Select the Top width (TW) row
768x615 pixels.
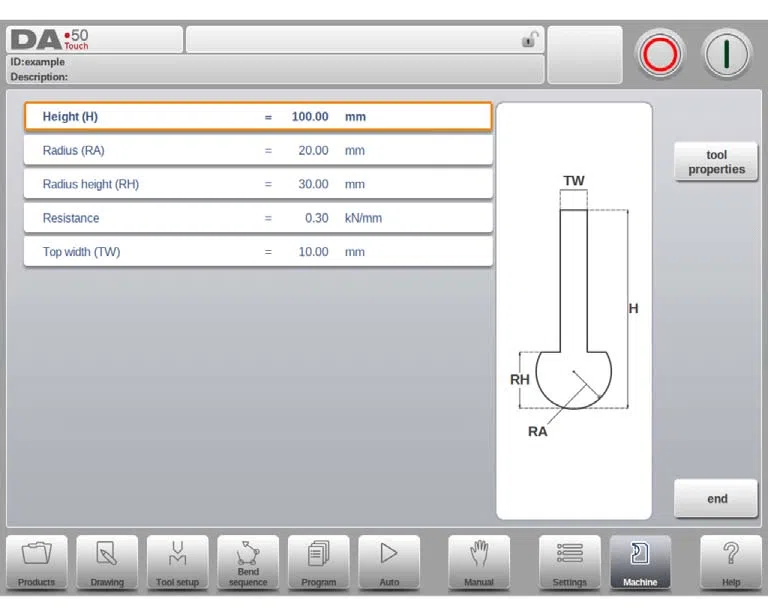point(258,252)
